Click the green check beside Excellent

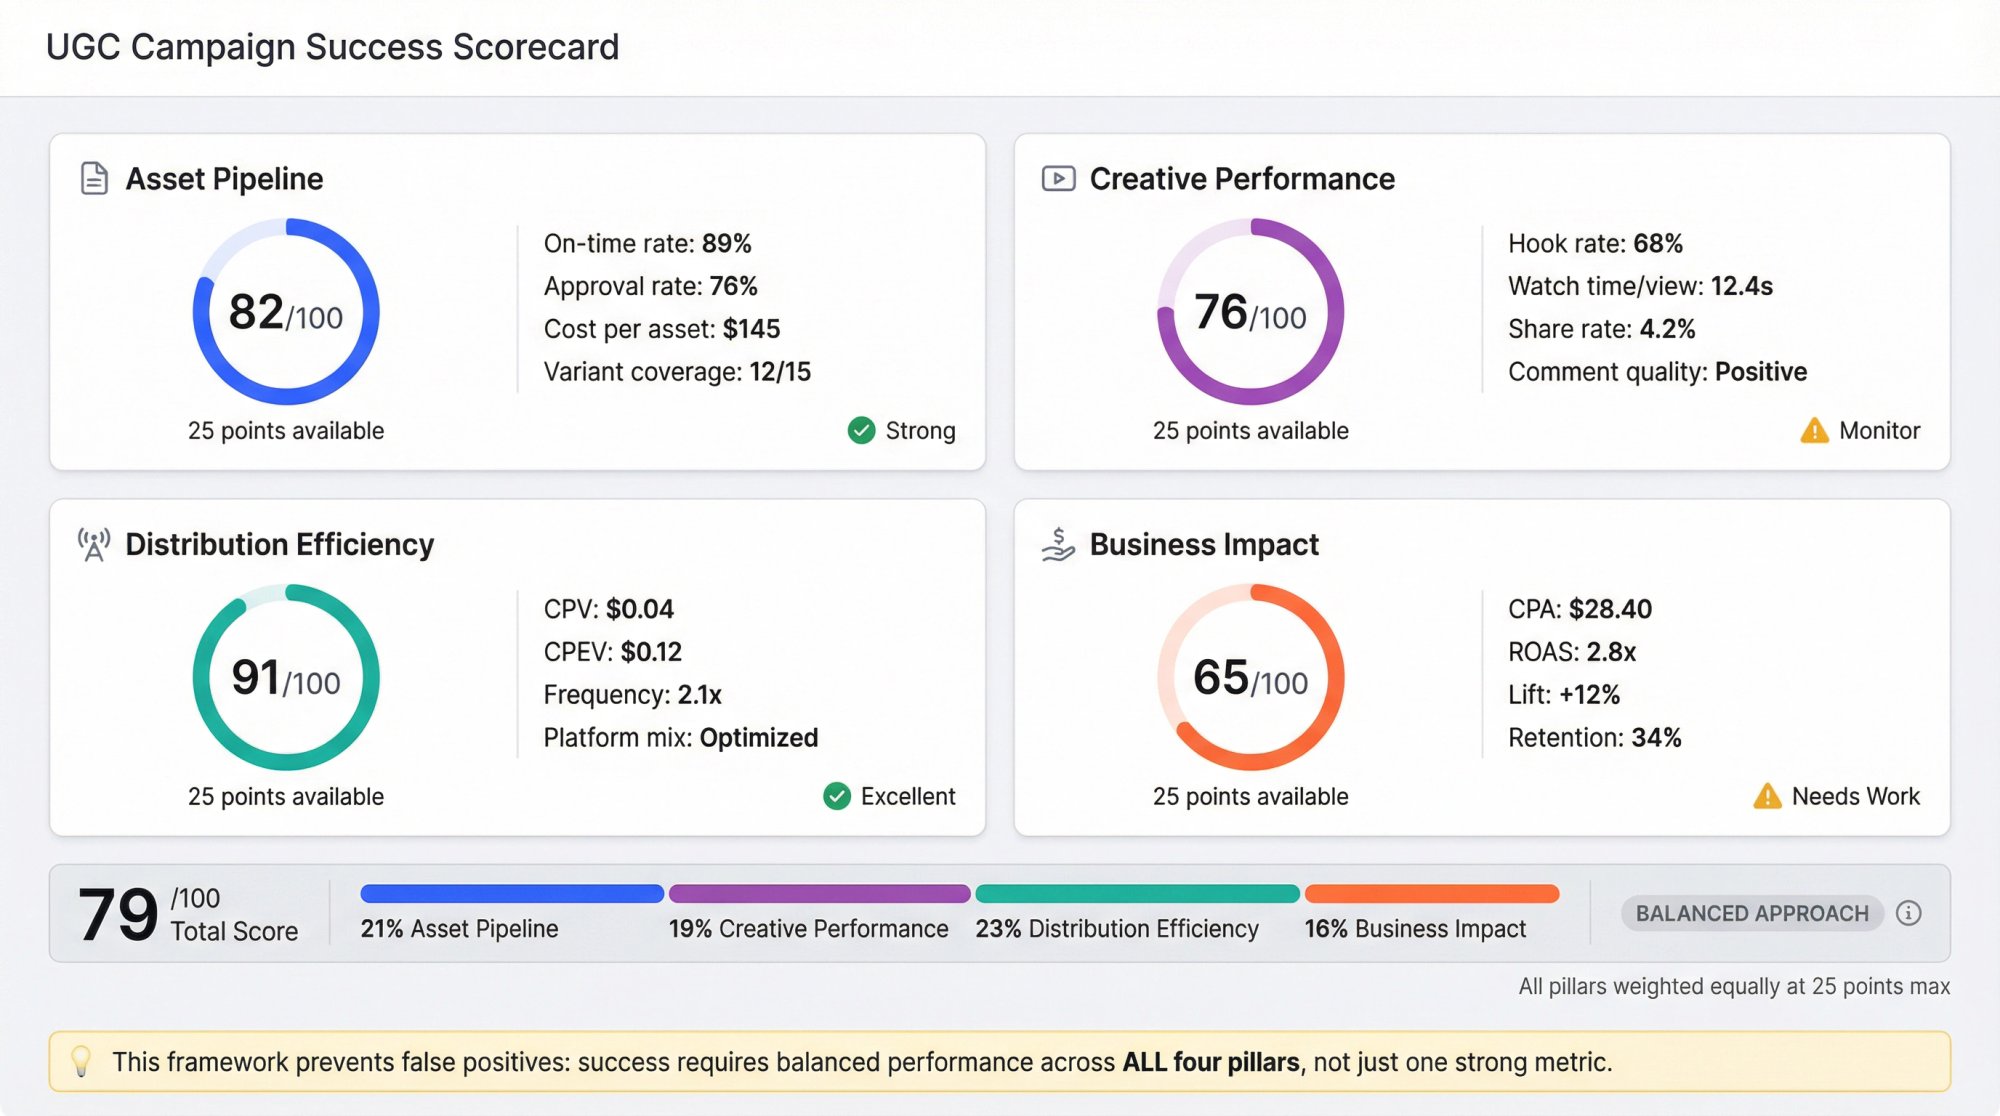point(838,796)
